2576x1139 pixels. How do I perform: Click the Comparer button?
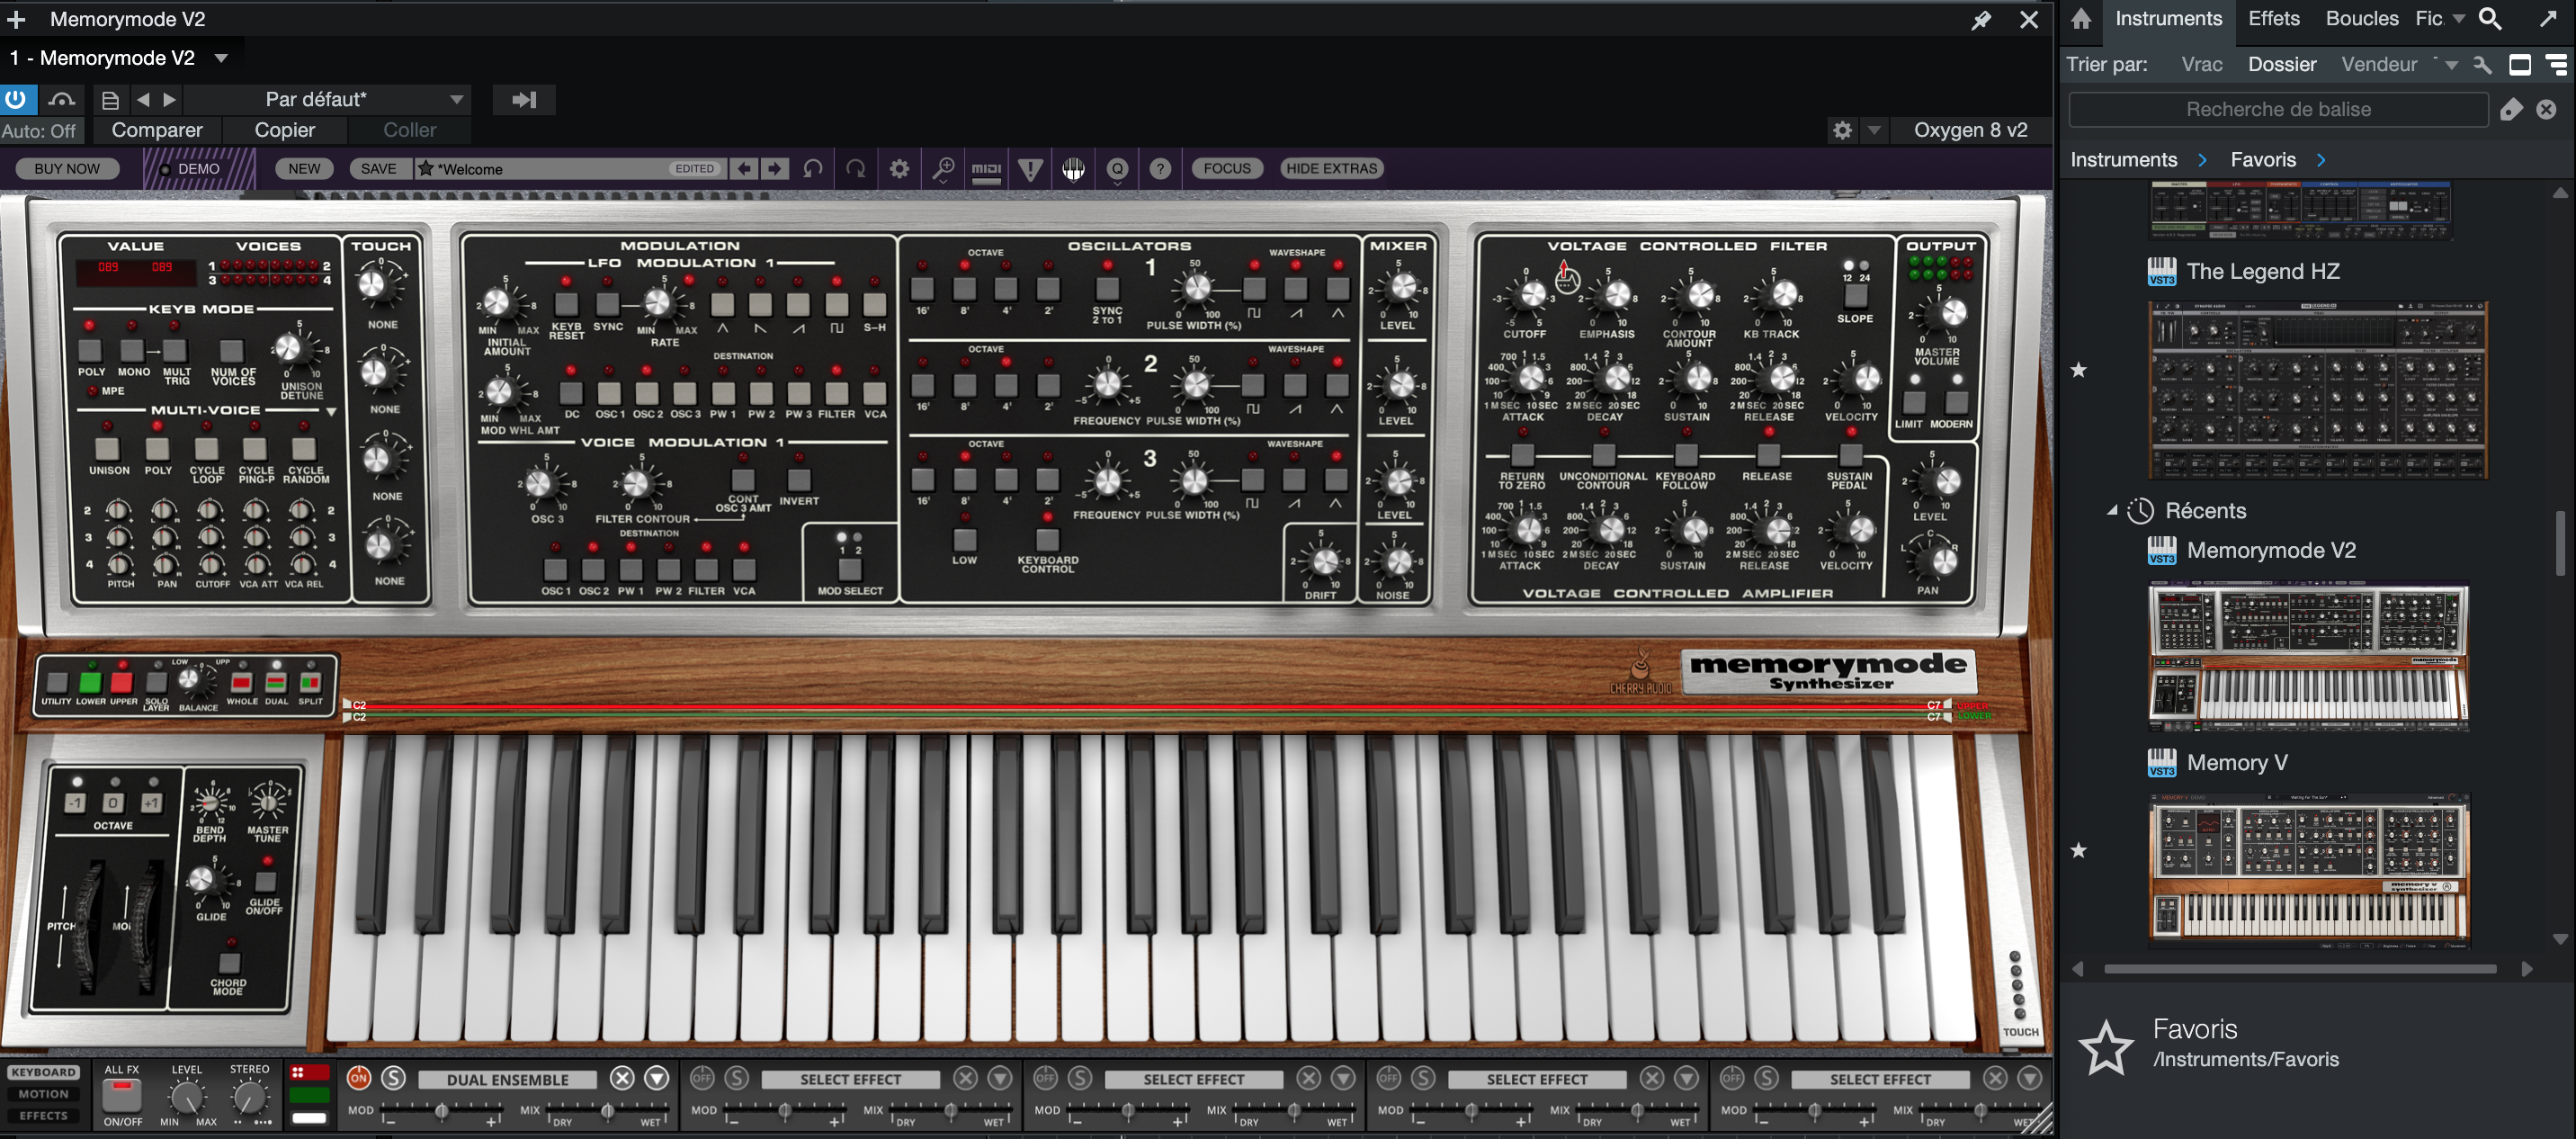157,130
